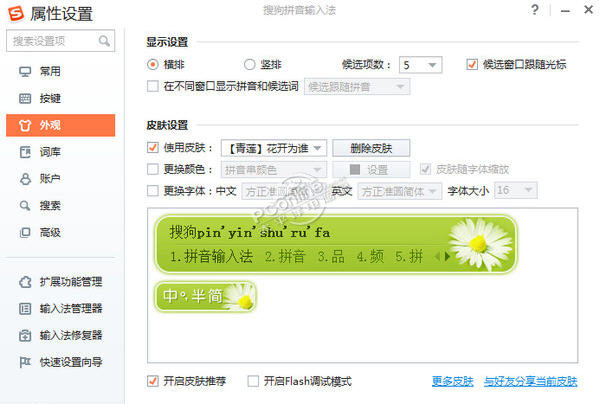
Task: Start the 快速设置向导
Action: (x=60, y=362)
